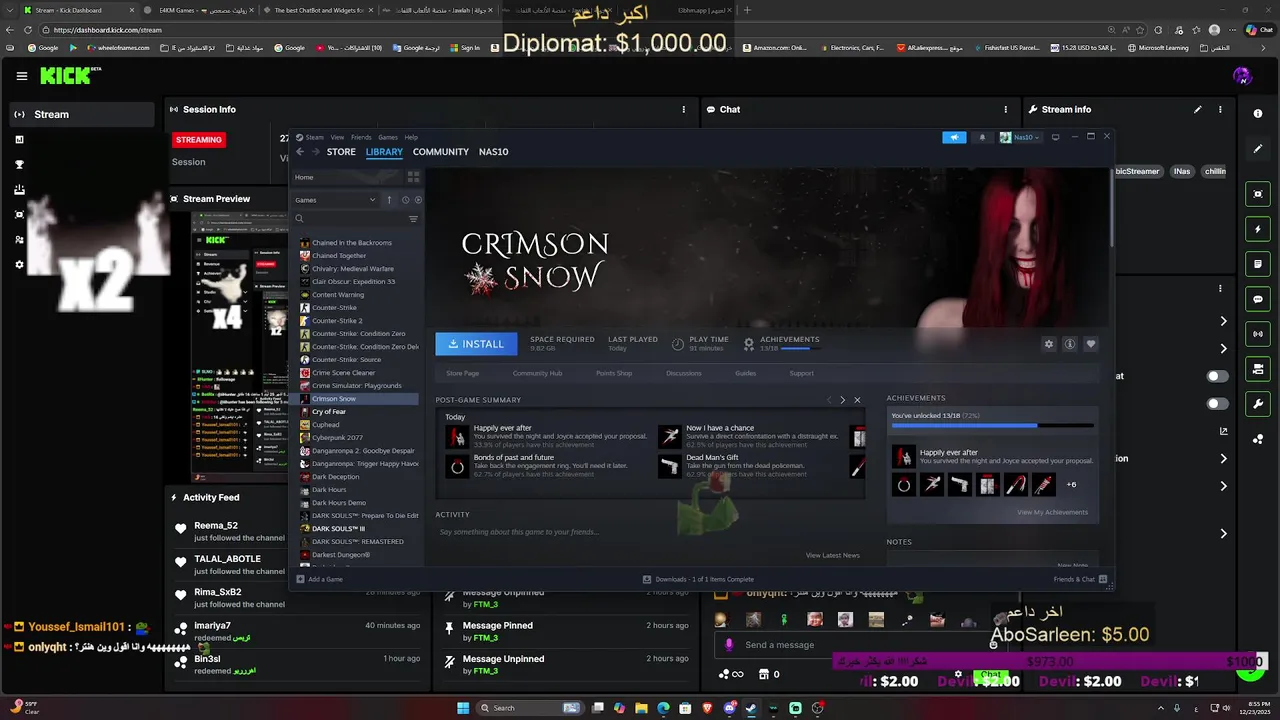This screenshot has width=1280, height=720.
Task: Open the Discussions link
Action: tap(684, 373)
